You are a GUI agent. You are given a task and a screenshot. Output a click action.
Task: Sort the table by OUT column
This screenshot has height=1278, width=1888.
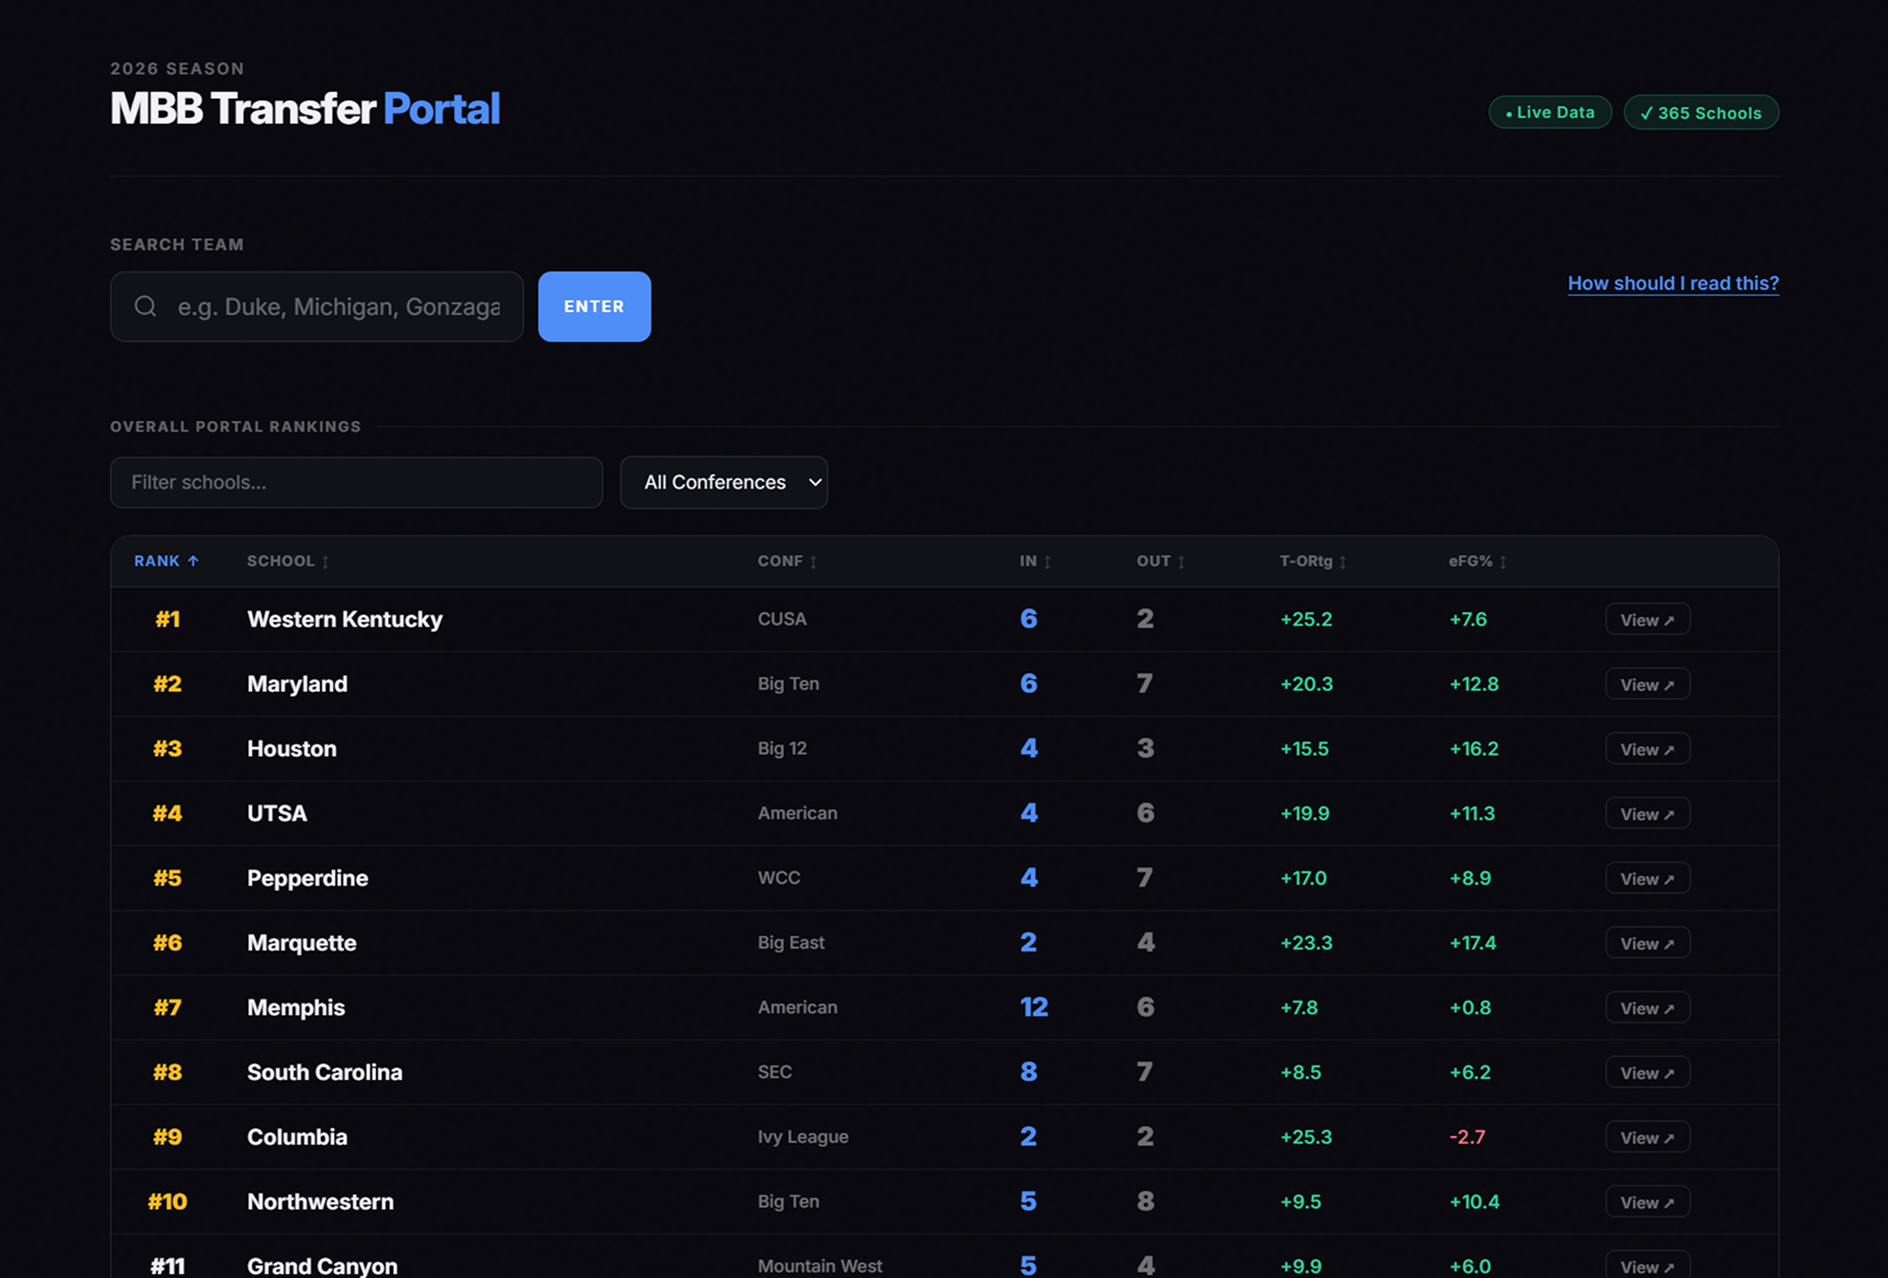[1160, 561]
